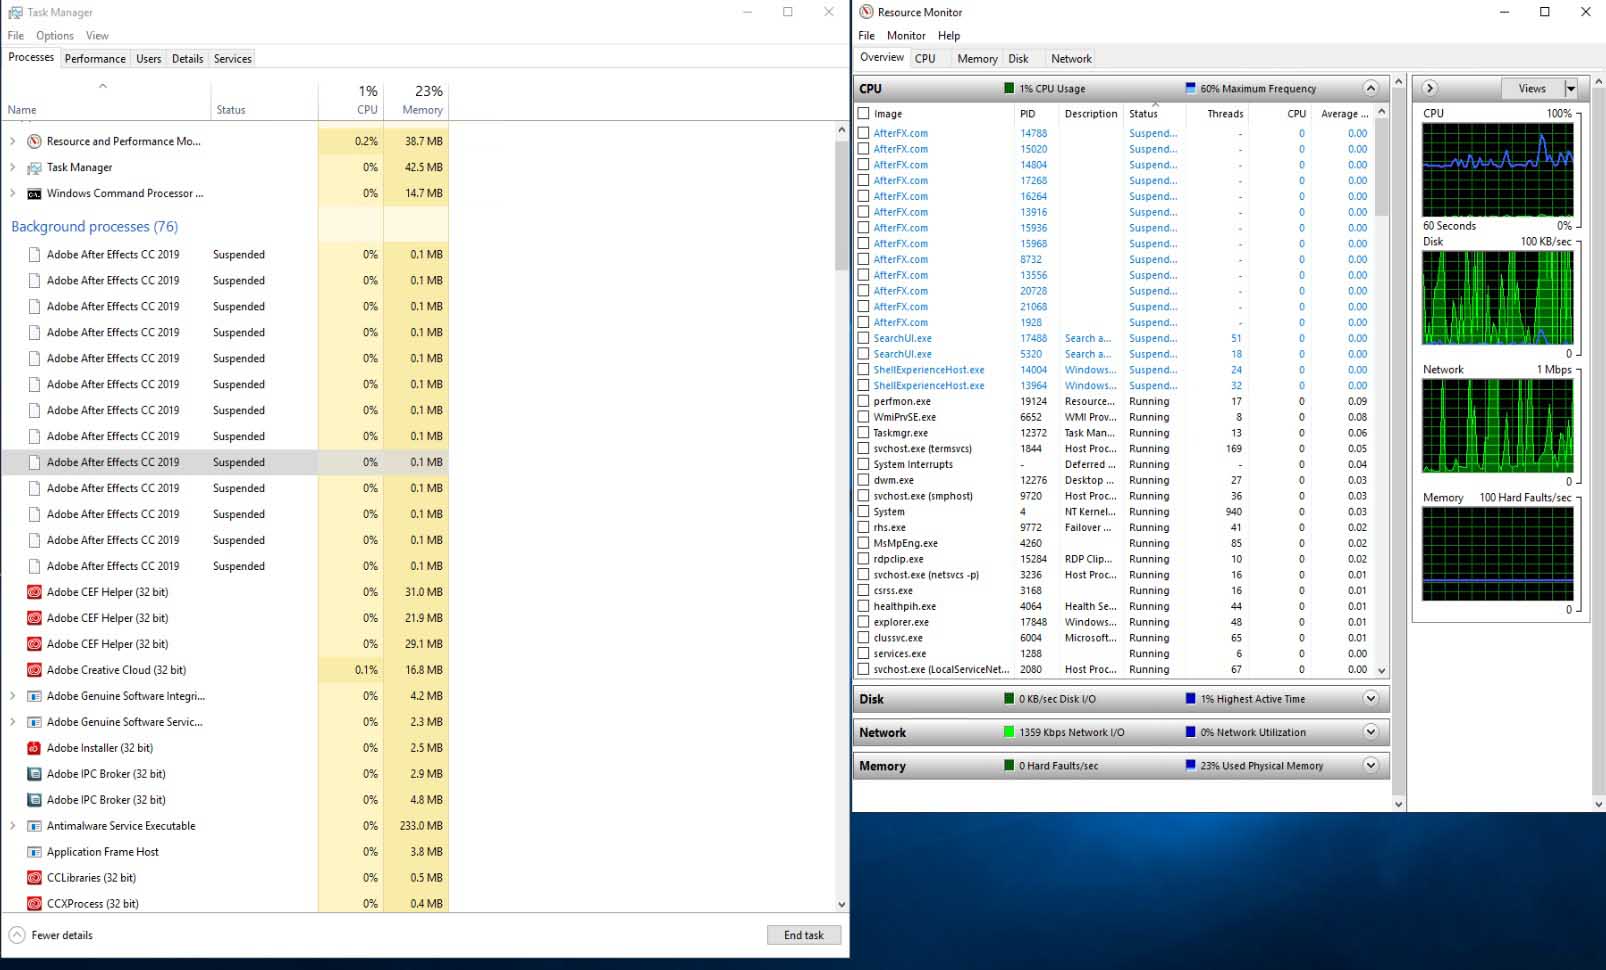Check the SearchUI.exe PID 17488 checkbox
The image size is (1606, 970).
coord(863,338)
